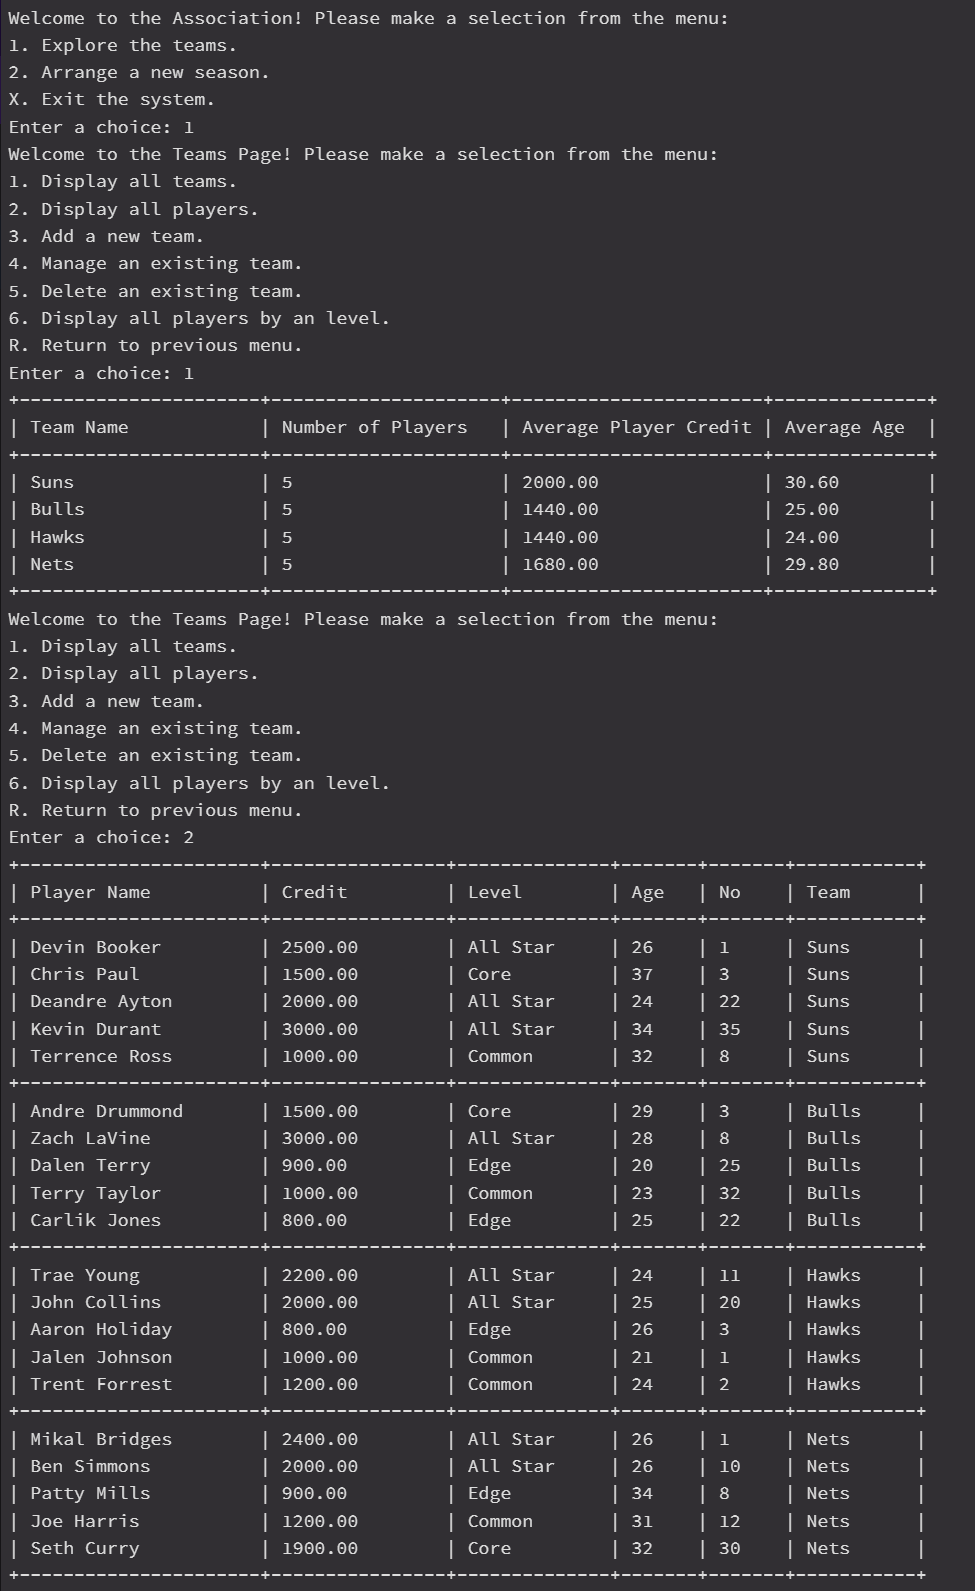Click 'Display all players by an level' first line
Image resolution: width=975 pixels, height=1591 pixels.
199,318
